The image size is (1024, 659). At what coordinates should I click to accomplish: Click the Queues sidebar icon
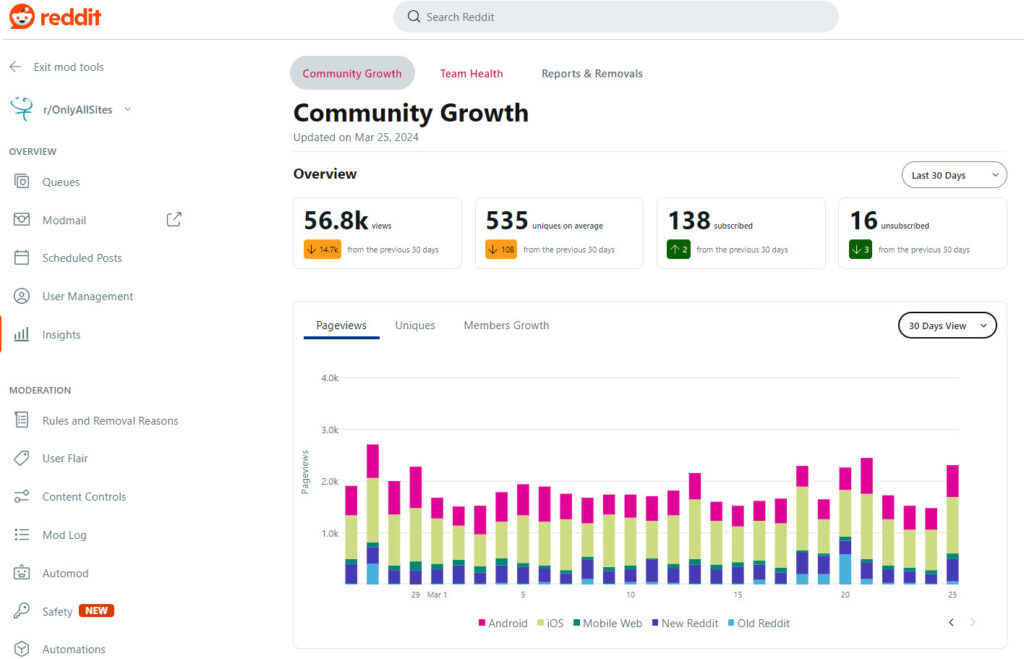21,182
